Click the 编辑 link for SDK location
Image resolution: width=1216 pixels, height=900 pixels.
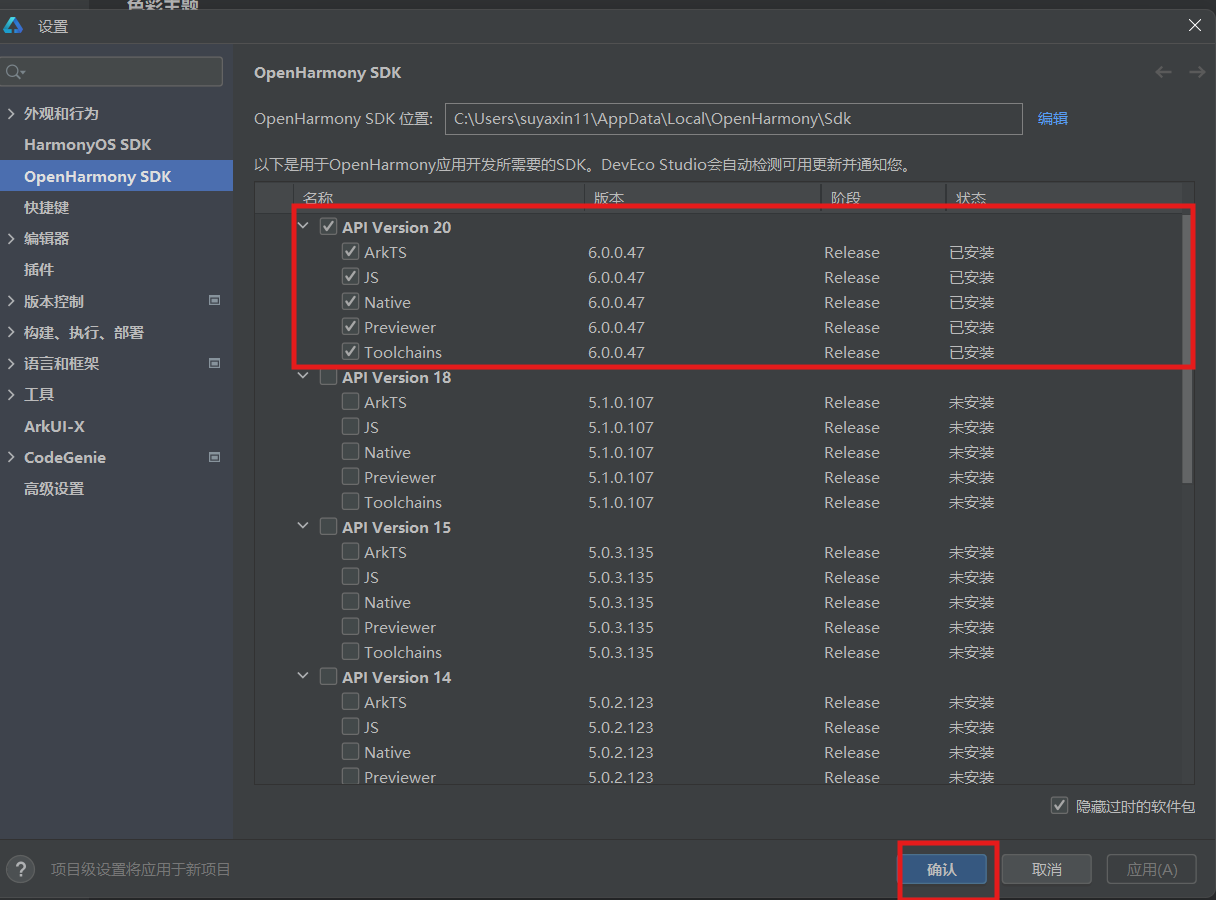point(1053,118)
